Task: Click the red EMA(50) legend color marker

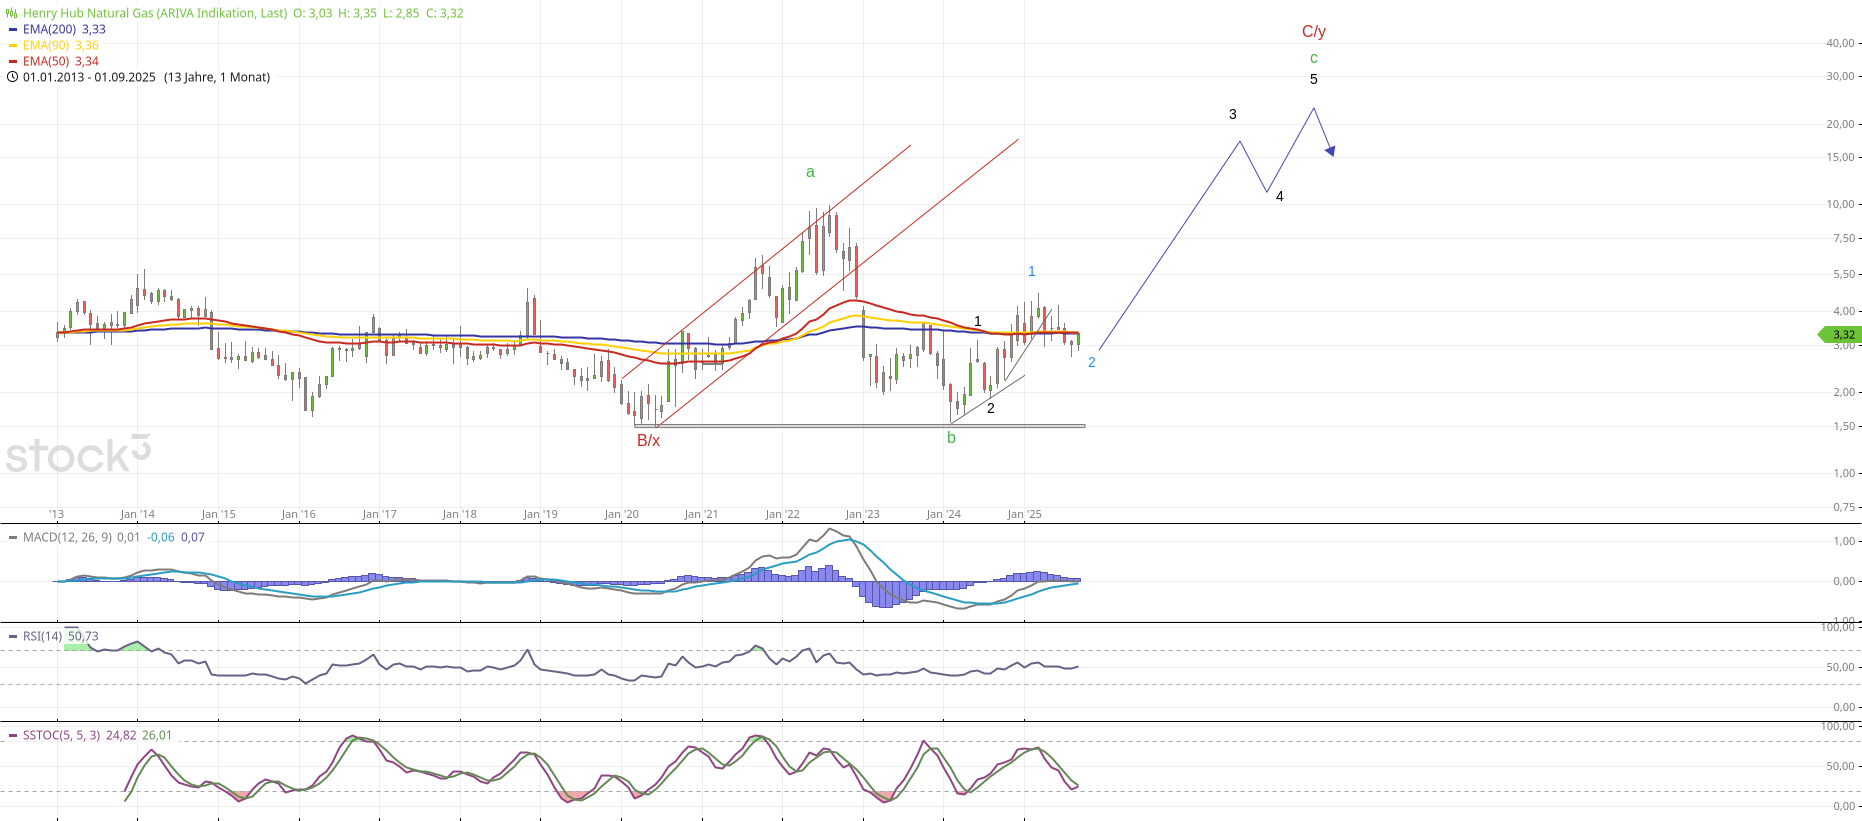Action: click(13, 61)
